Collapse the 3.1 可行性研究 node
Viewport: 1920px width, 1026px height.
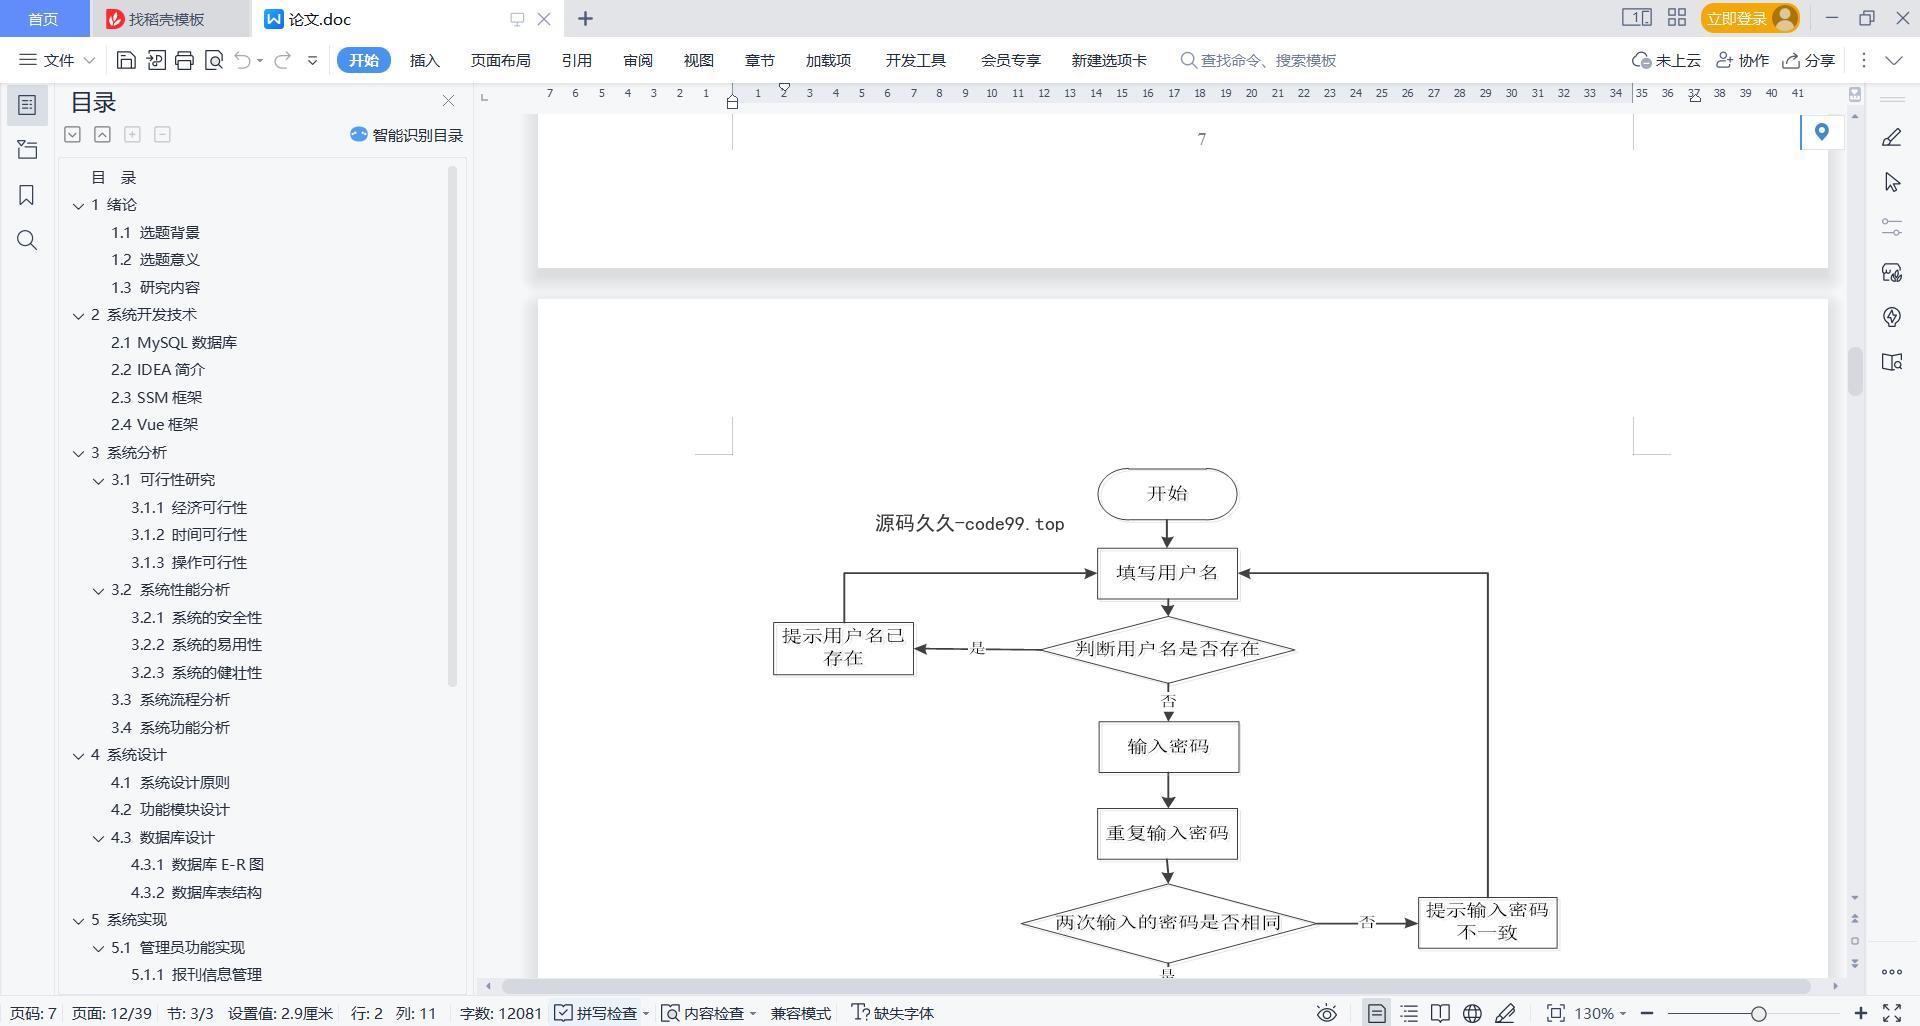point(99,480)
